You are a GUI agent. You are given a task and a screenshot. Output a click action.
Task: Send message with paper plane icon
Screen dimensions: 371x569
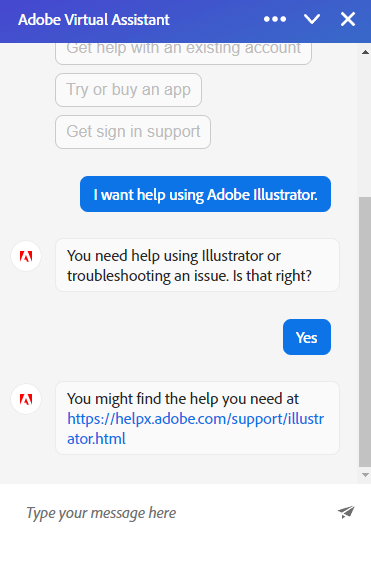[346, 512]
